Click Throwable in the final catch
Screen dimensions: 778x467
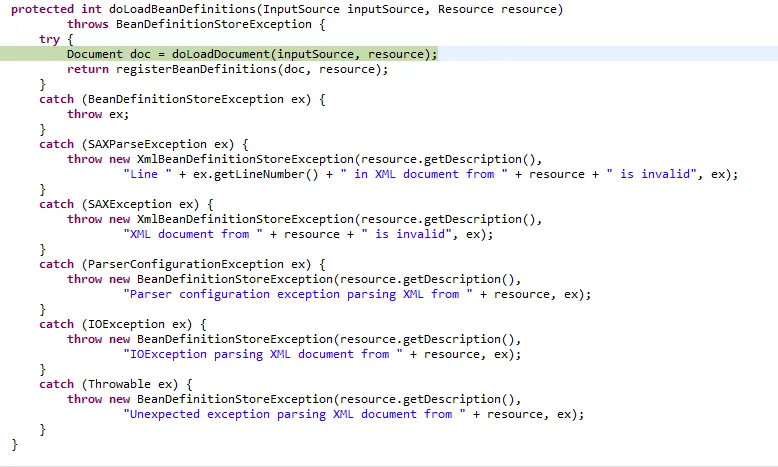click(119, 384)
